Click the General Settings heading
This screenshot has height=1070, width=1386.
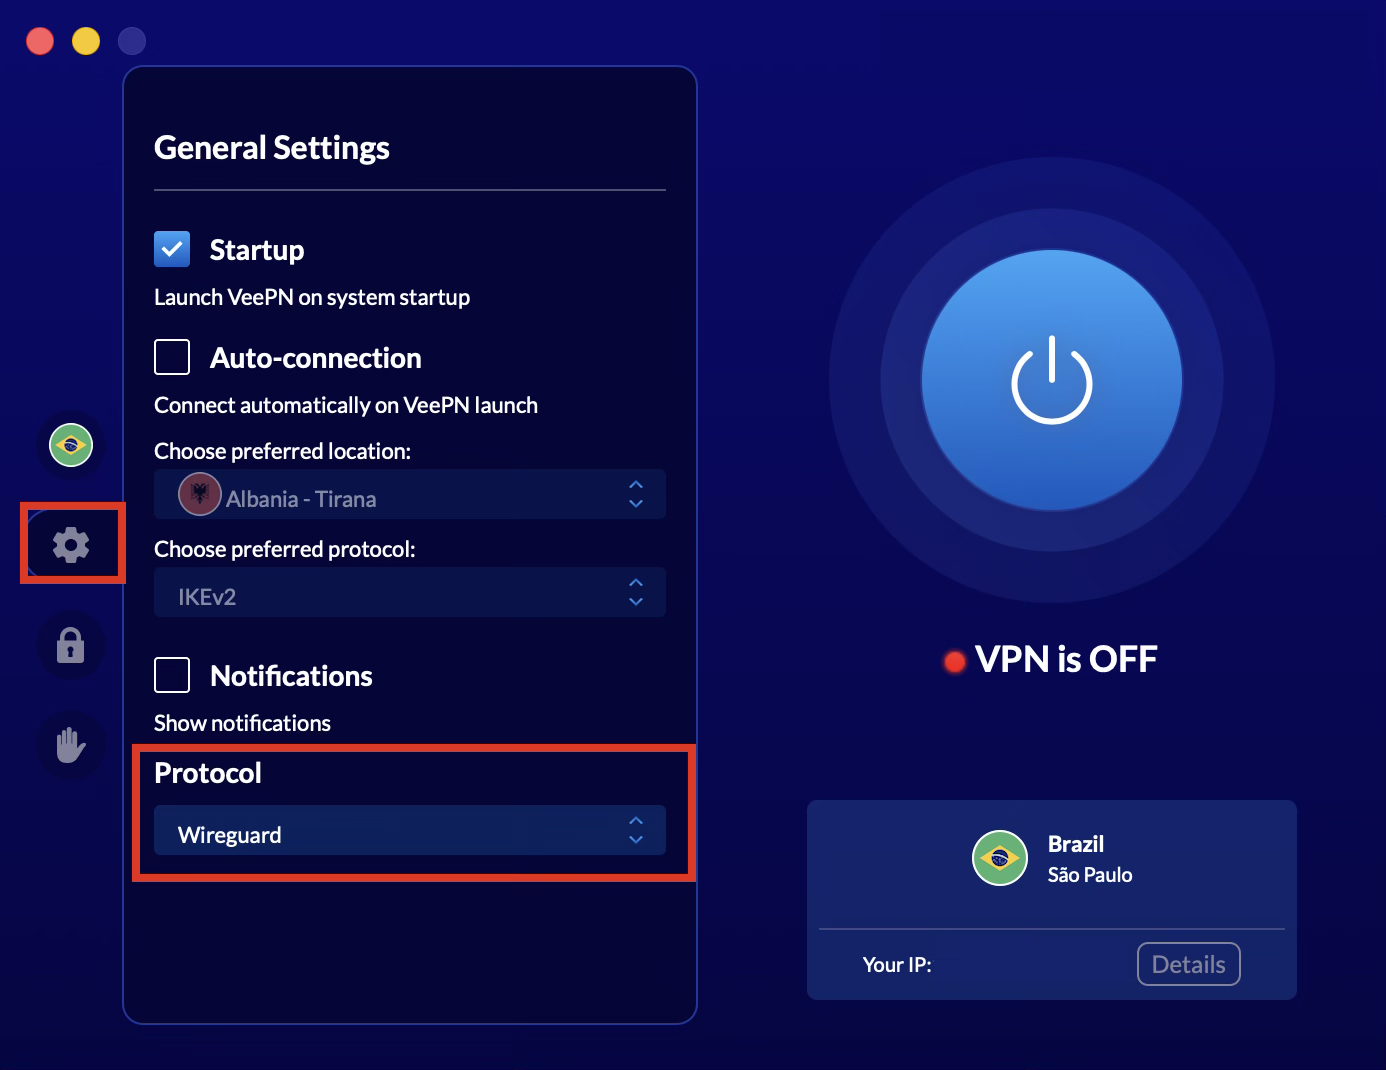272,148
